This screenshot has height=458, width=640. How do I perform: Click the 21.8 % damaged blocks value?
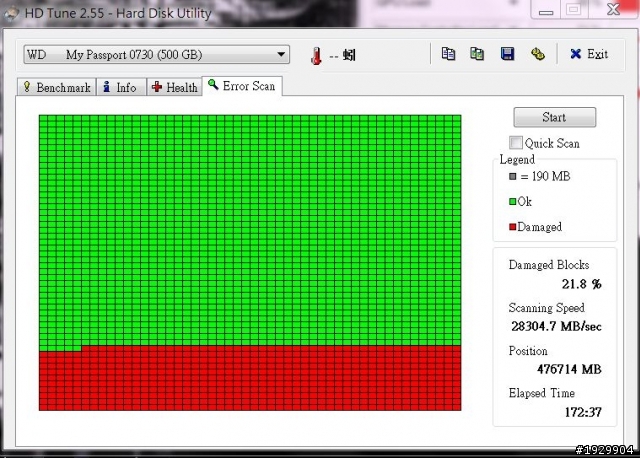581,284
